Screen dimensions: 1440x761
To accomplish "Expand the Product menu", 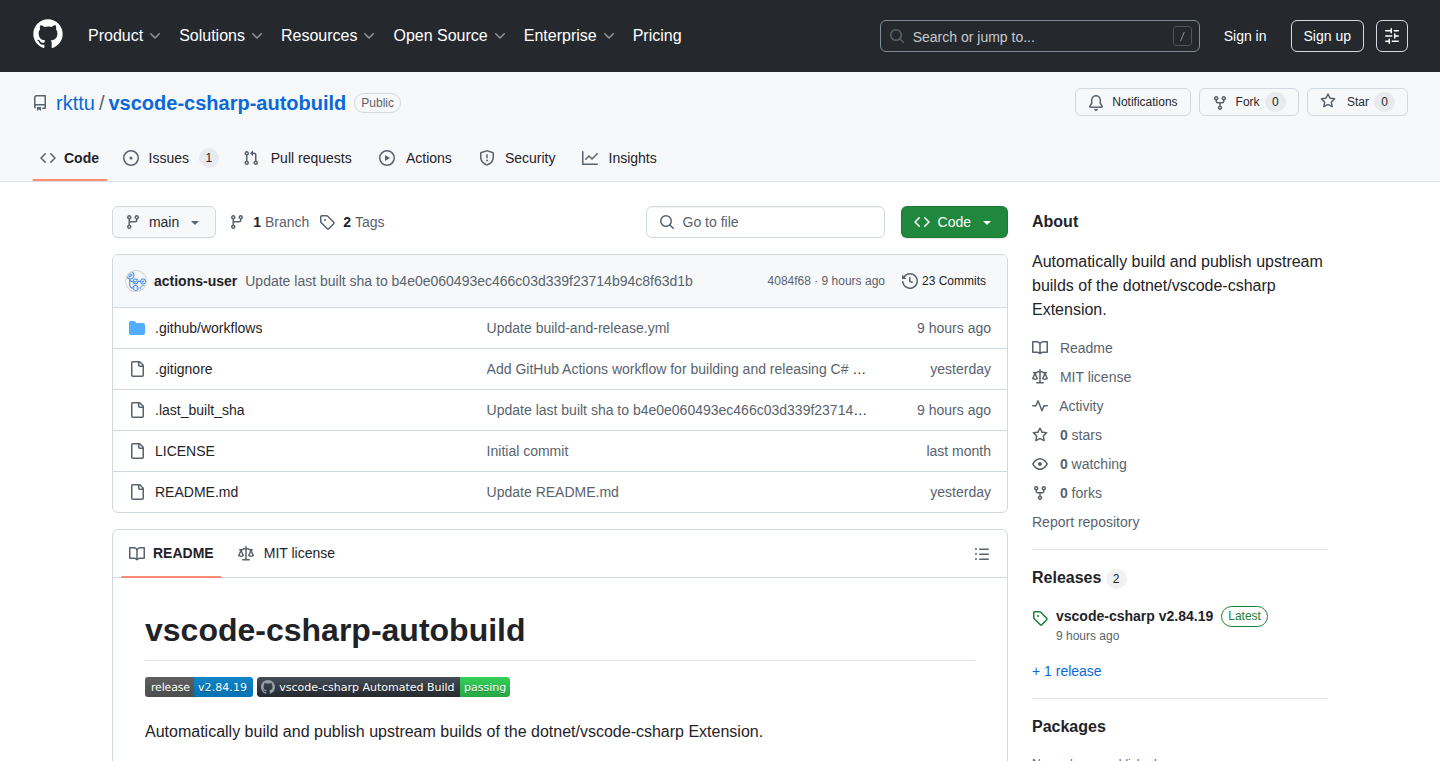I will (124, 36).
